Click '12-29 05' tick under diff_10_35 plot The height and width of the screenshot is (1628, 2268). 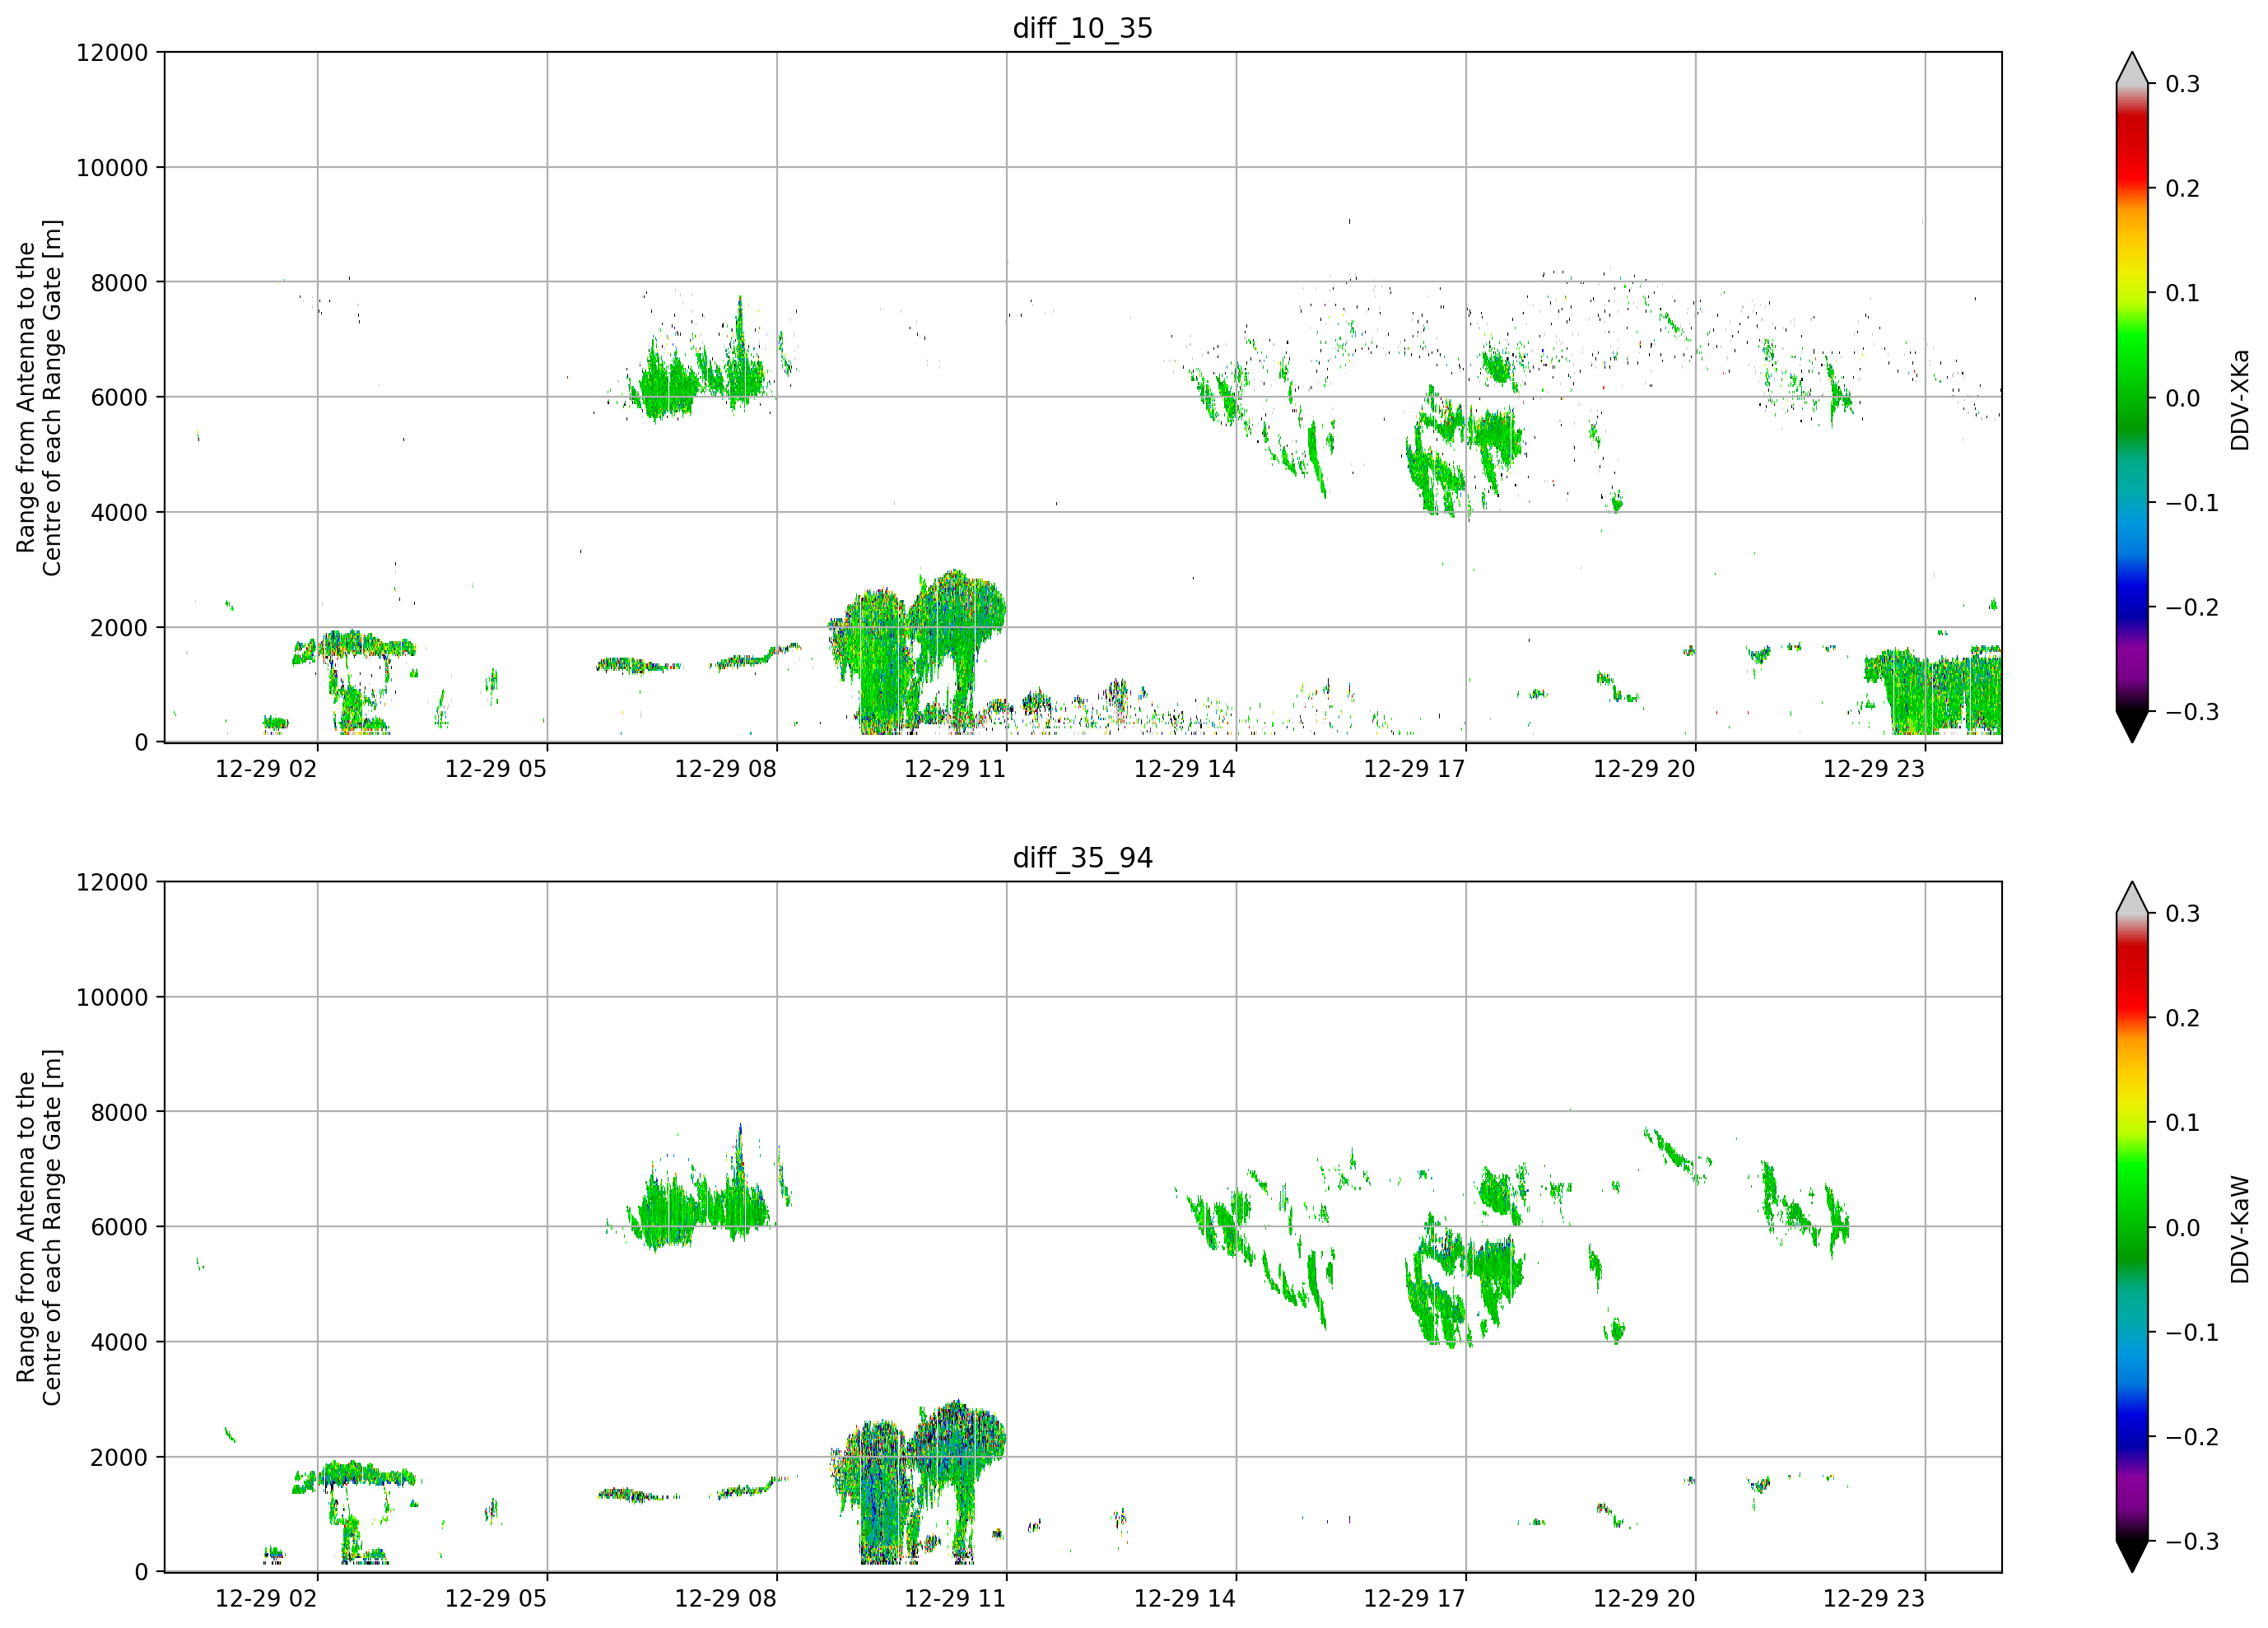tap(496, 769)
